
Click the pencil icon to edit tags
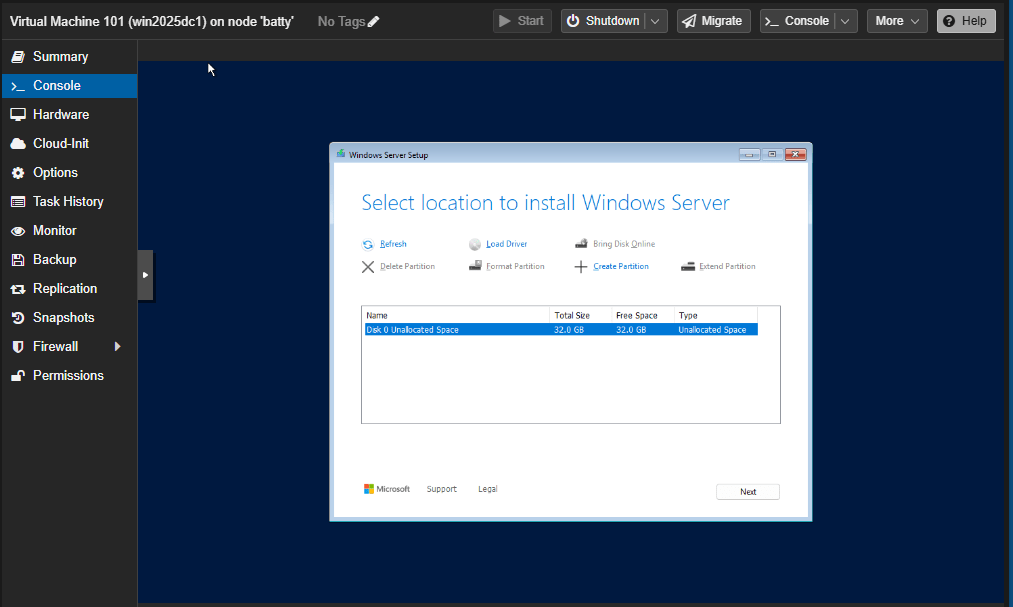click(x=374, y=21)
